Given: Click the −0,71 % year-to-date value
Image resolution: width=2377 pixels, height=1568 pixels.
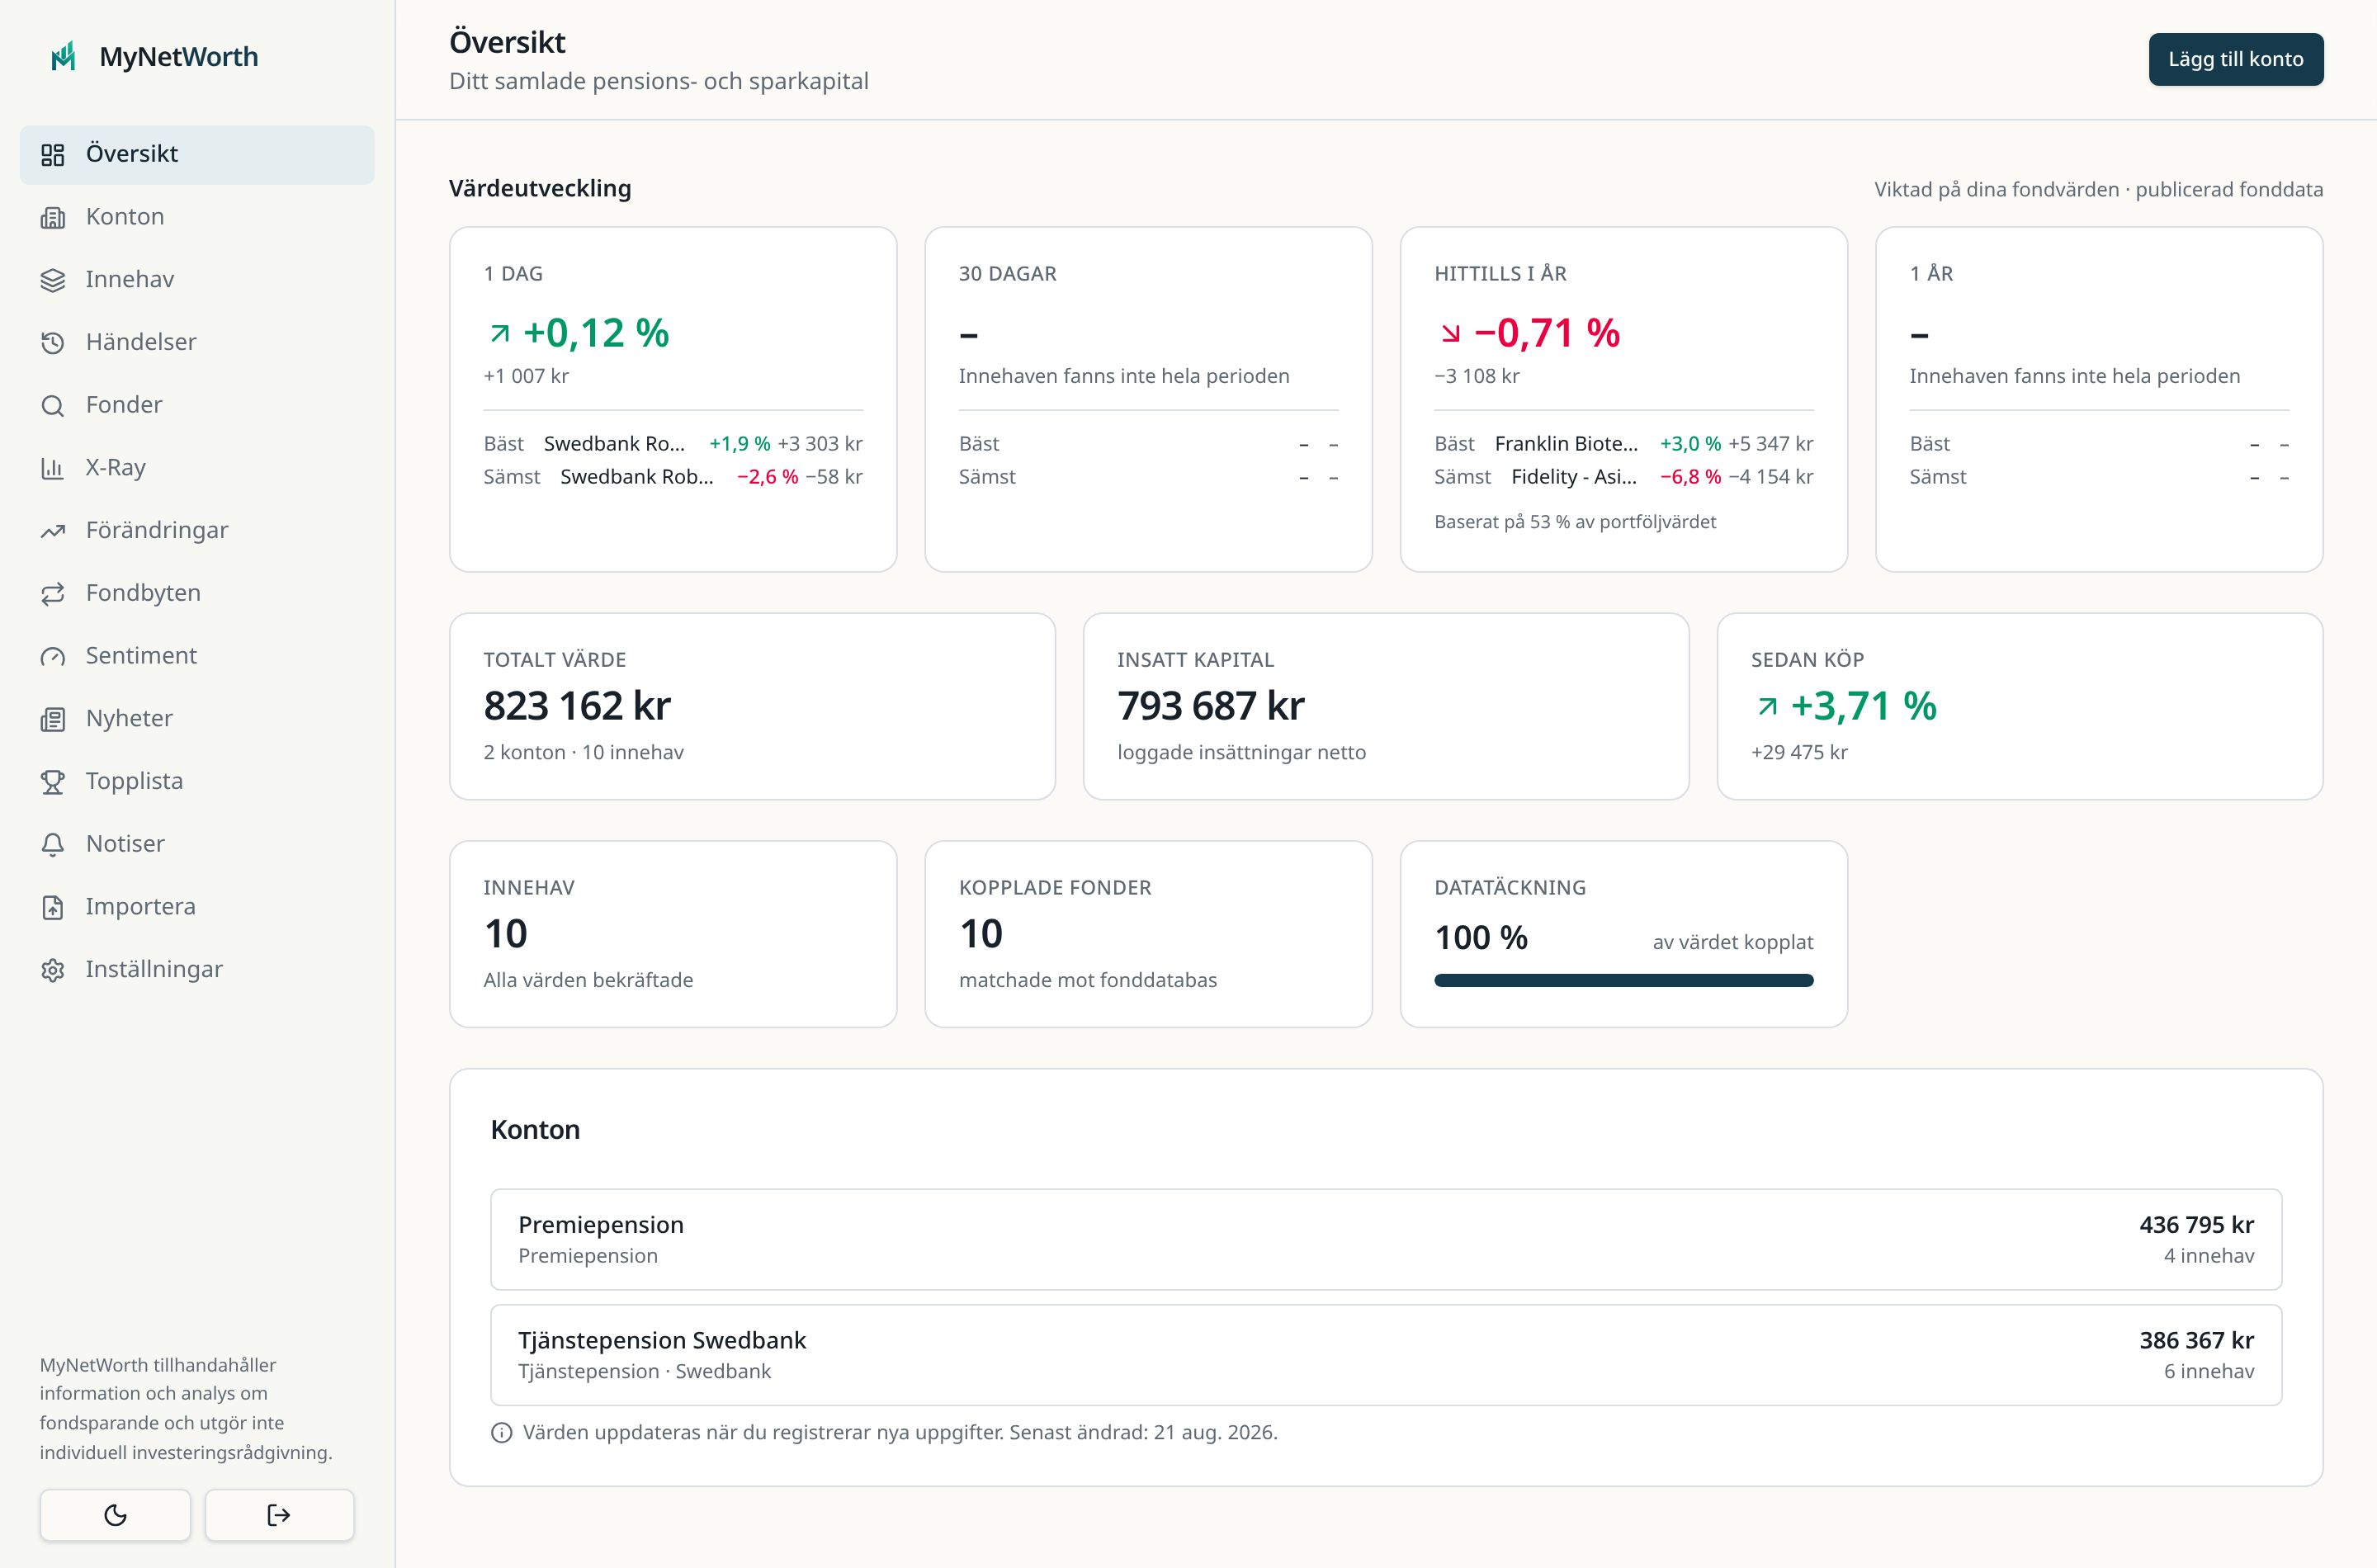Looking at the screenshot, I should point(1546,333).
